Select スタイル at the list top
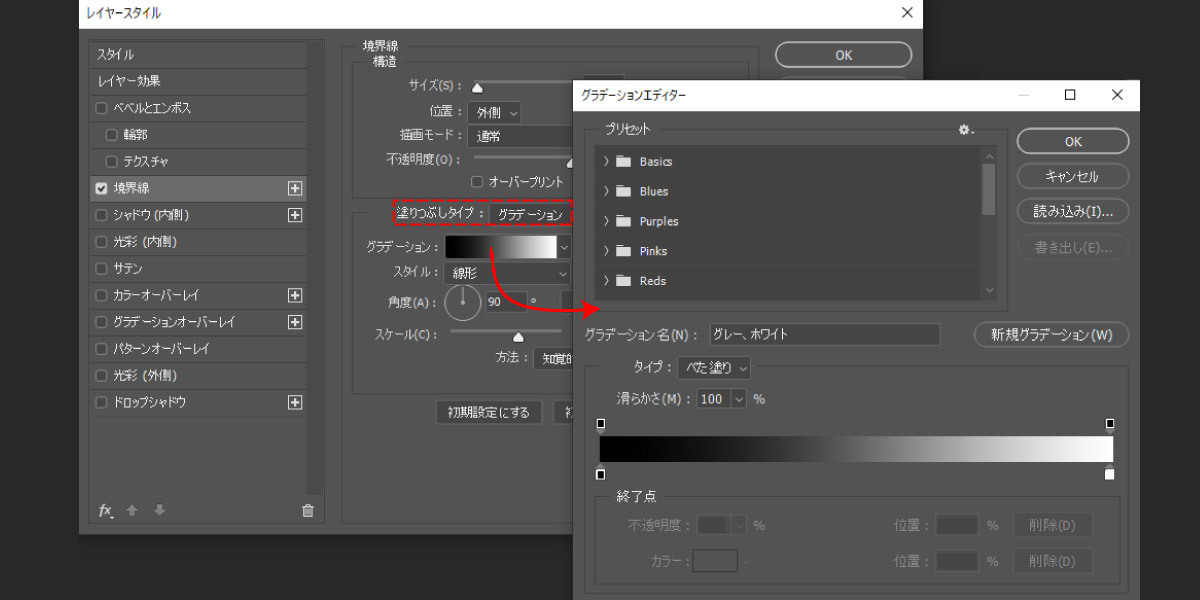This screenshot has height=600, width=1200. pos(199,55)
